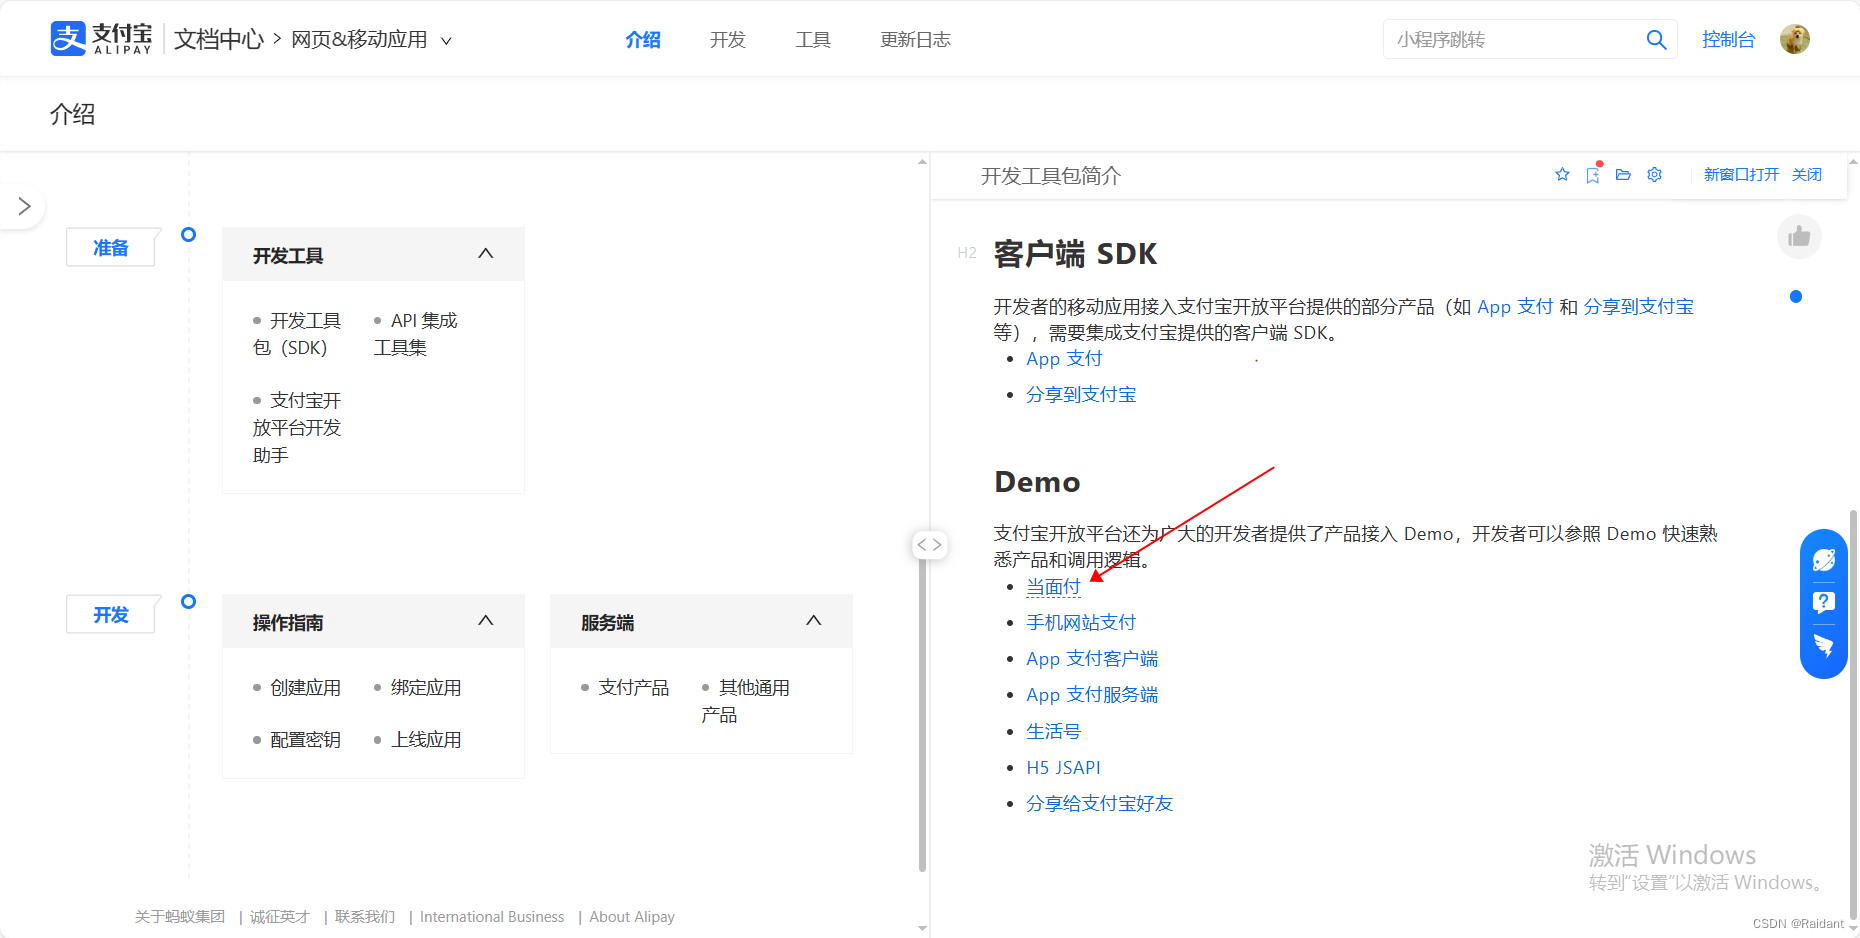Open the 网页&移动应用 dropdown

click(372, 40)
